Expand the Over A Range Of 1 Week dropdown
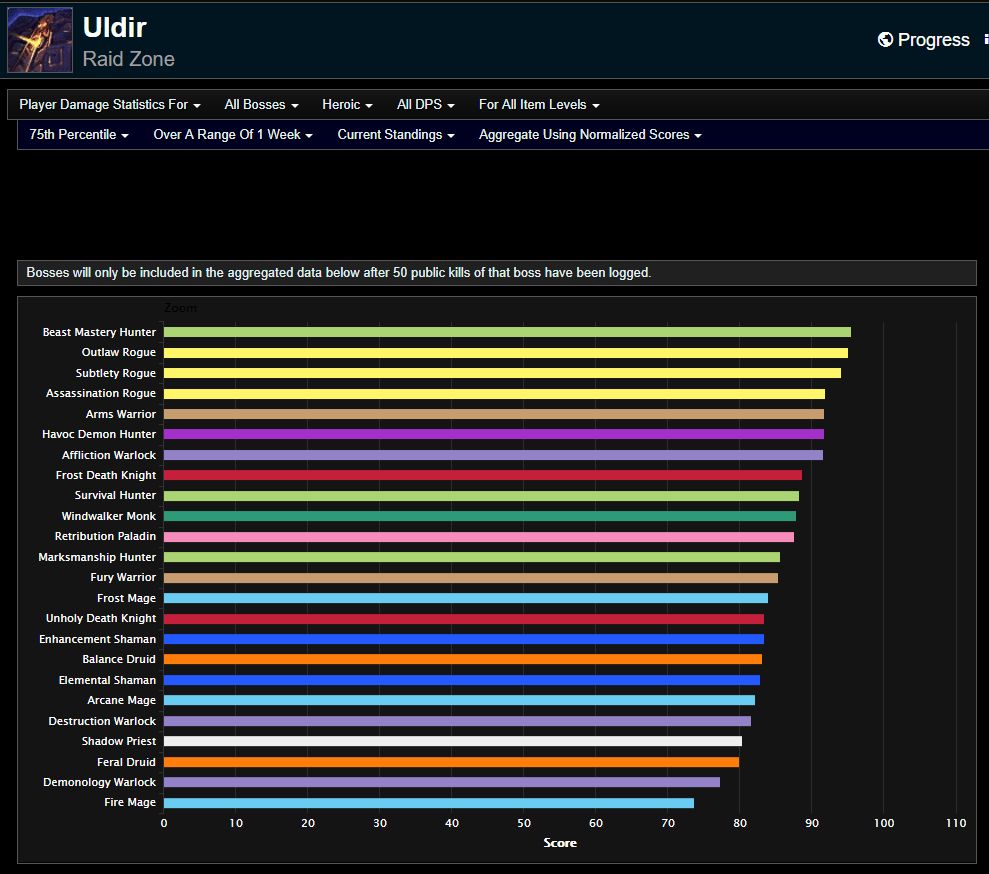 232,134
